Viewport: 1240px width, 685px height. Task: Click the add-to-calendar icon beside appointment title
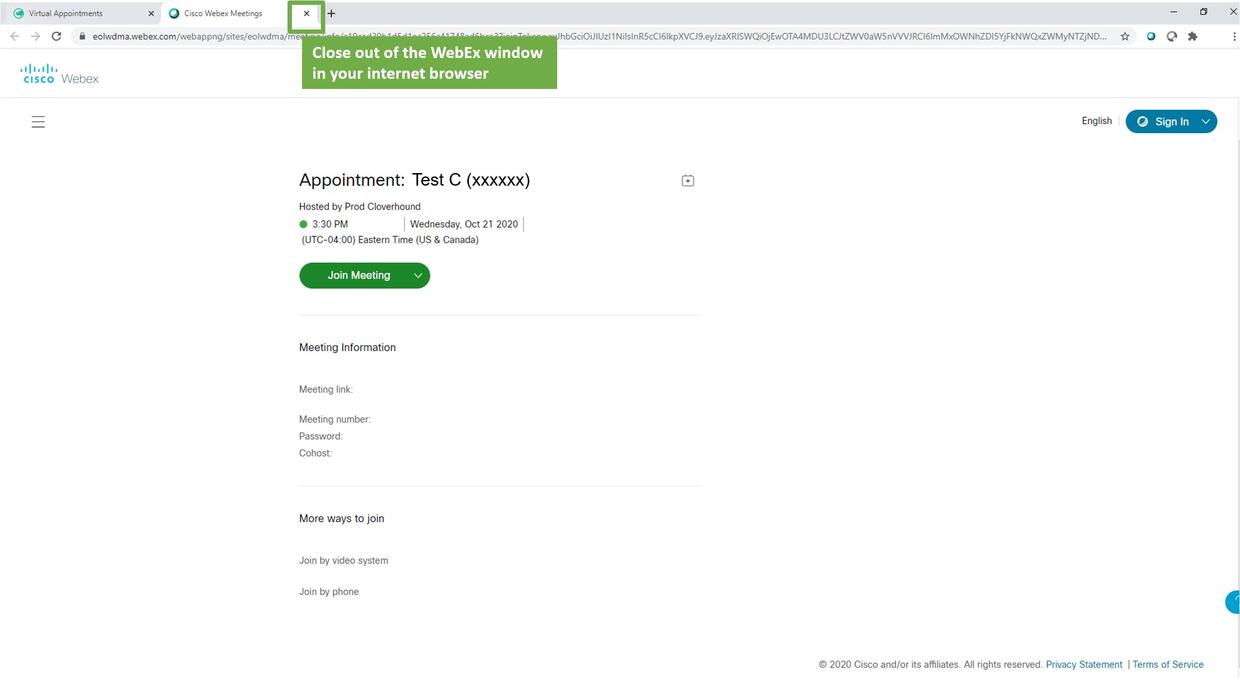[688, 181]
